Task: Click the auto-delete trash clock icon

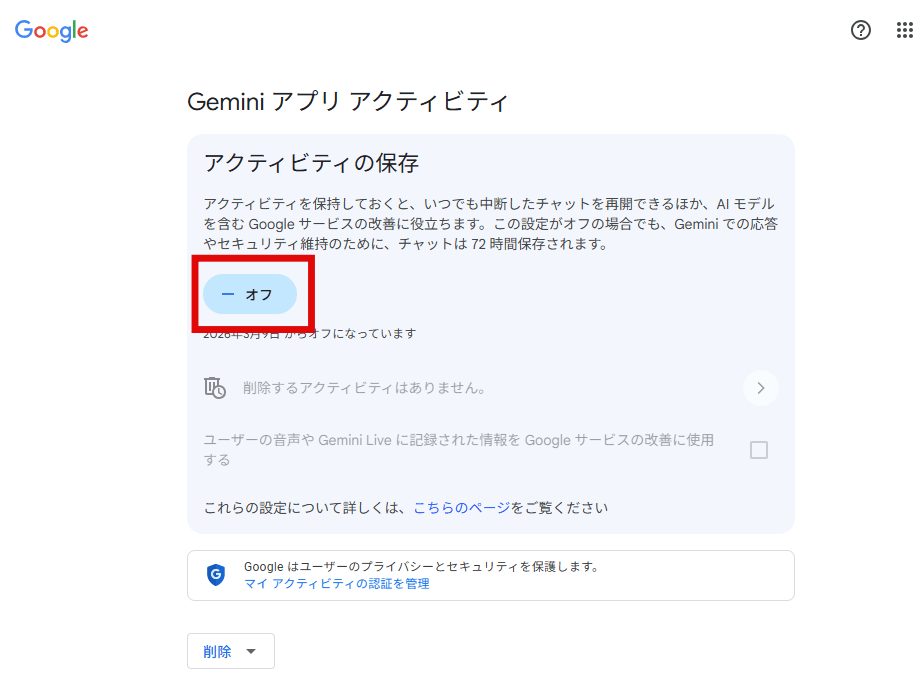Action: point(215,388)
